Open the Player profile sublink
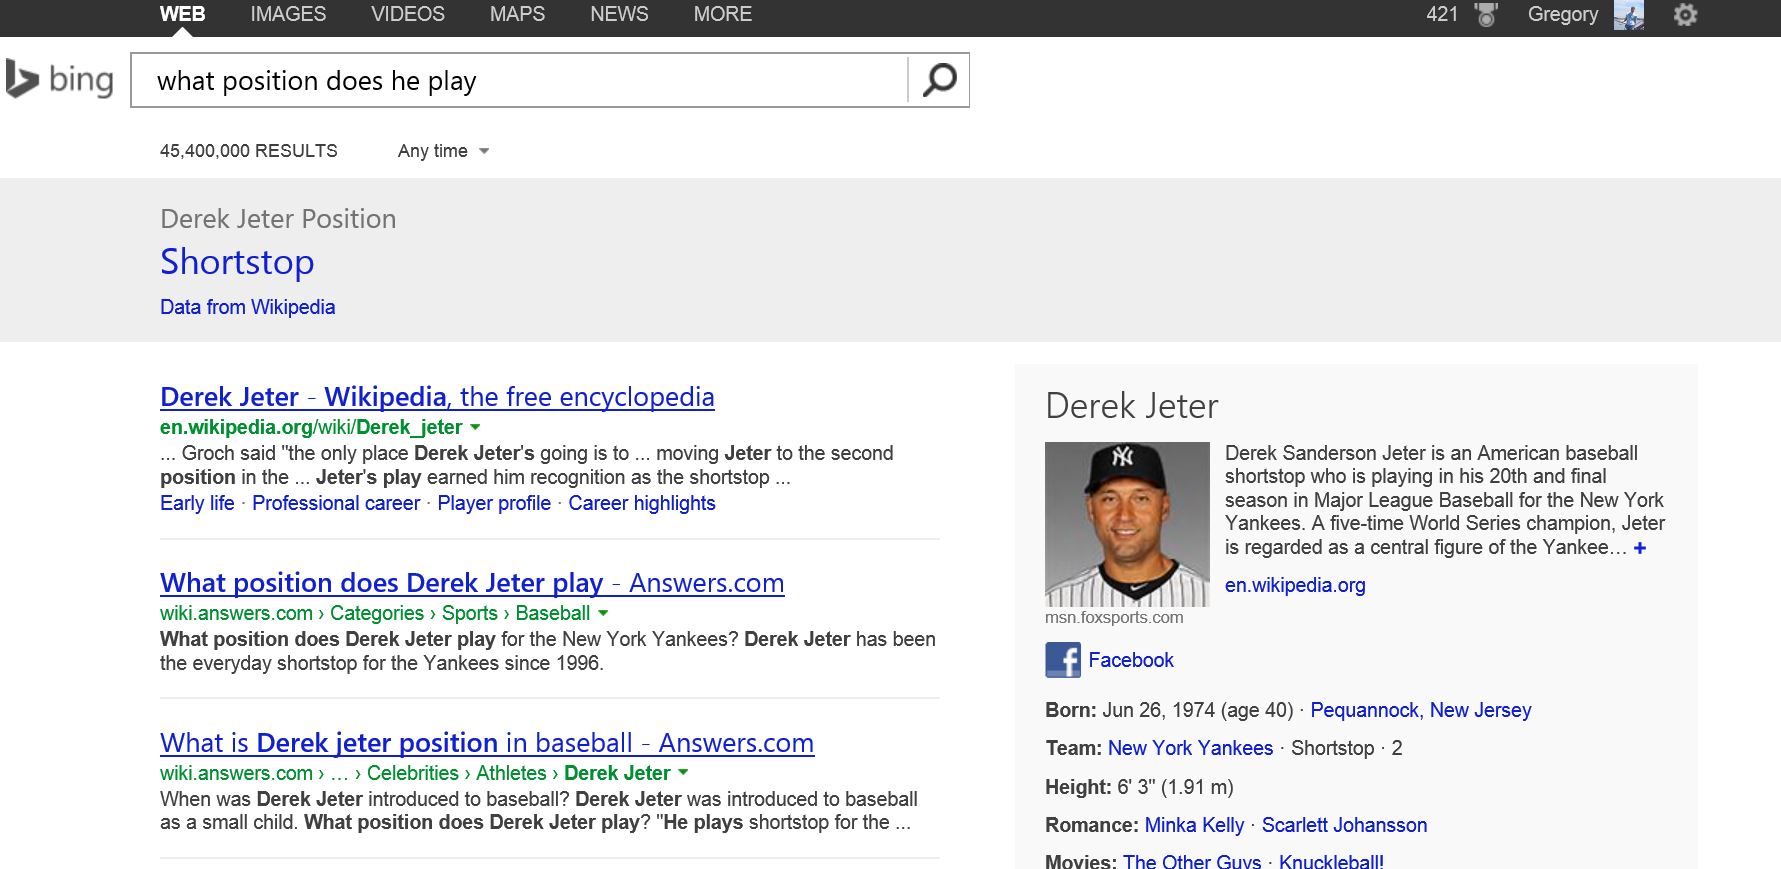Image resolution: width=1781 pixels, height=869 pixels. pos(494,503)
